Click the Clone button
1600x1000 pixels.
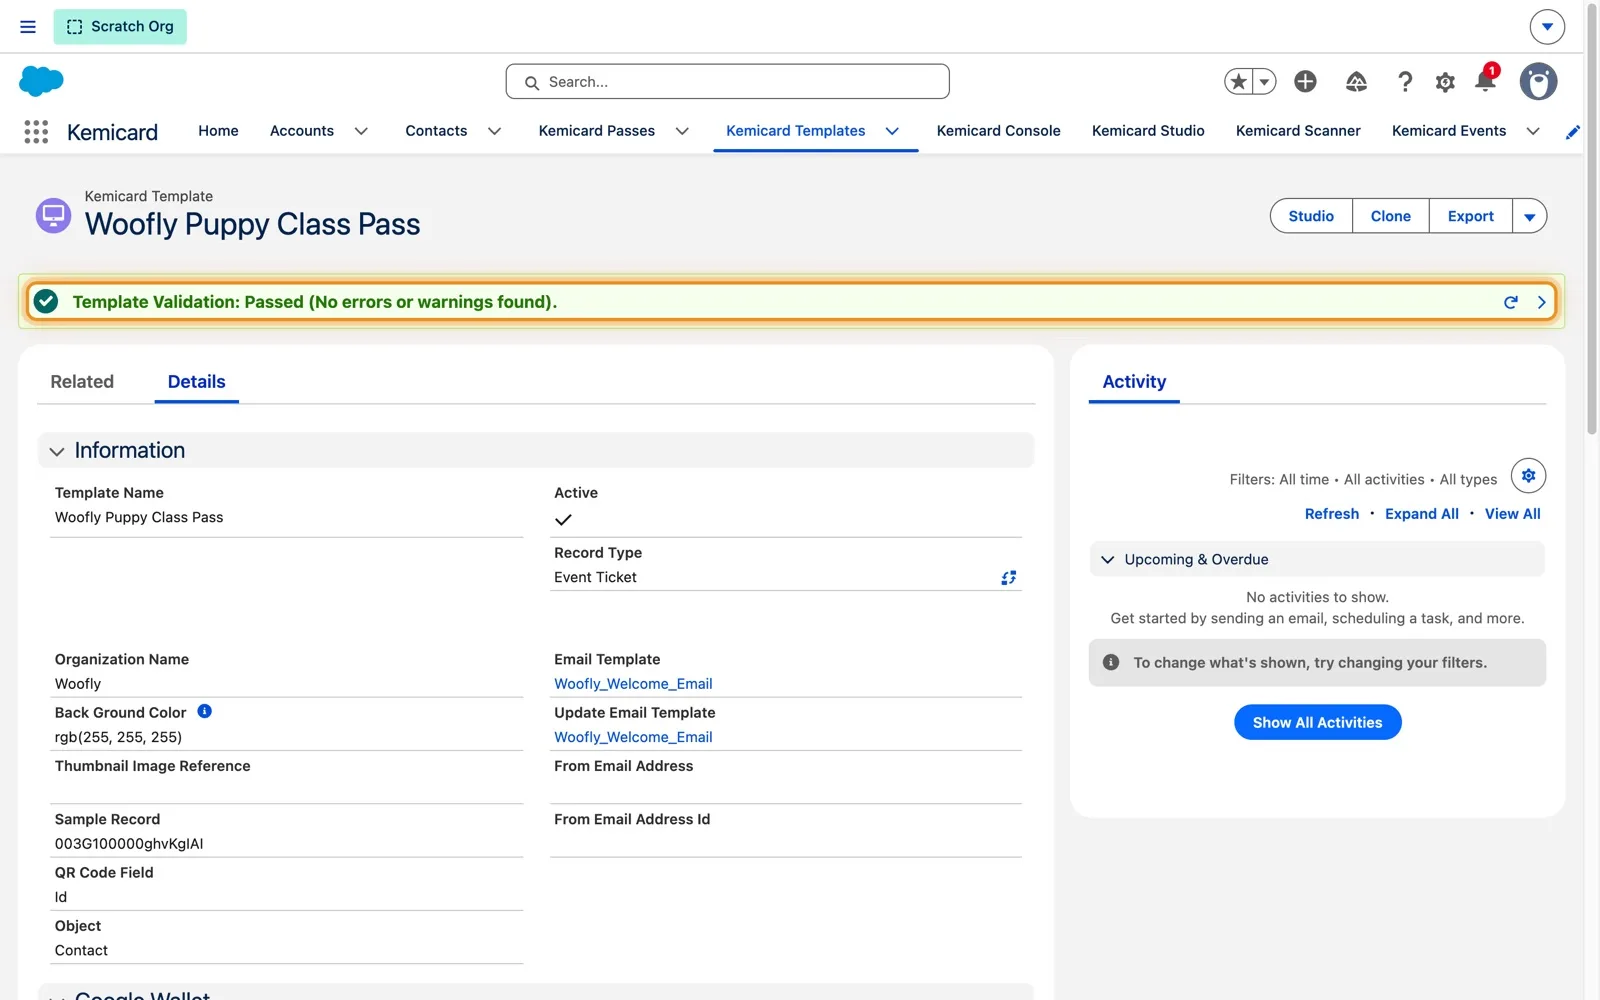(x=1390, y=216)
